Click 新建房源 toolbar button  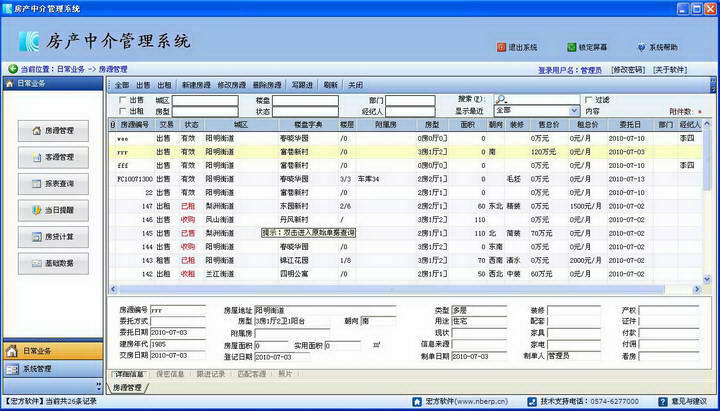coord(196,85)
